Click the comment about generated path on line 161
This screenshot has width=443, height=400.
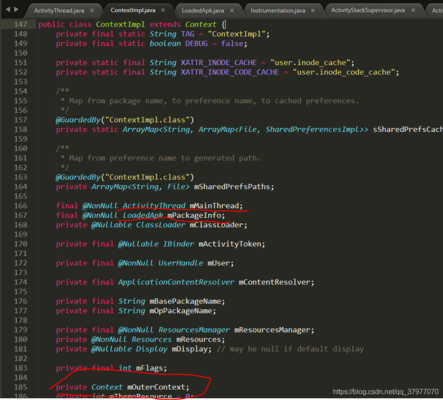[x=160, y=158]
